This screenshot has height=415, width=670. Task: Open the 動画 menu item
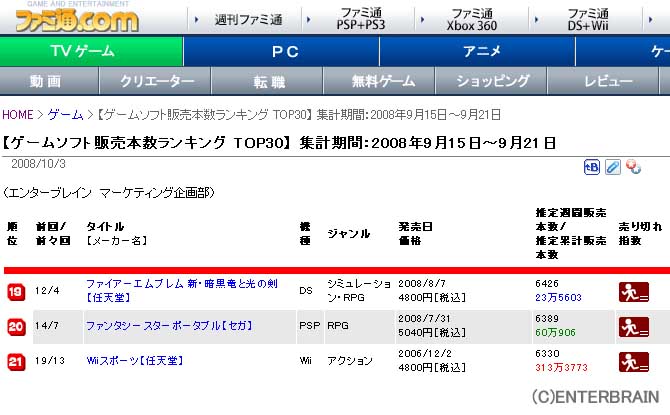49,81
